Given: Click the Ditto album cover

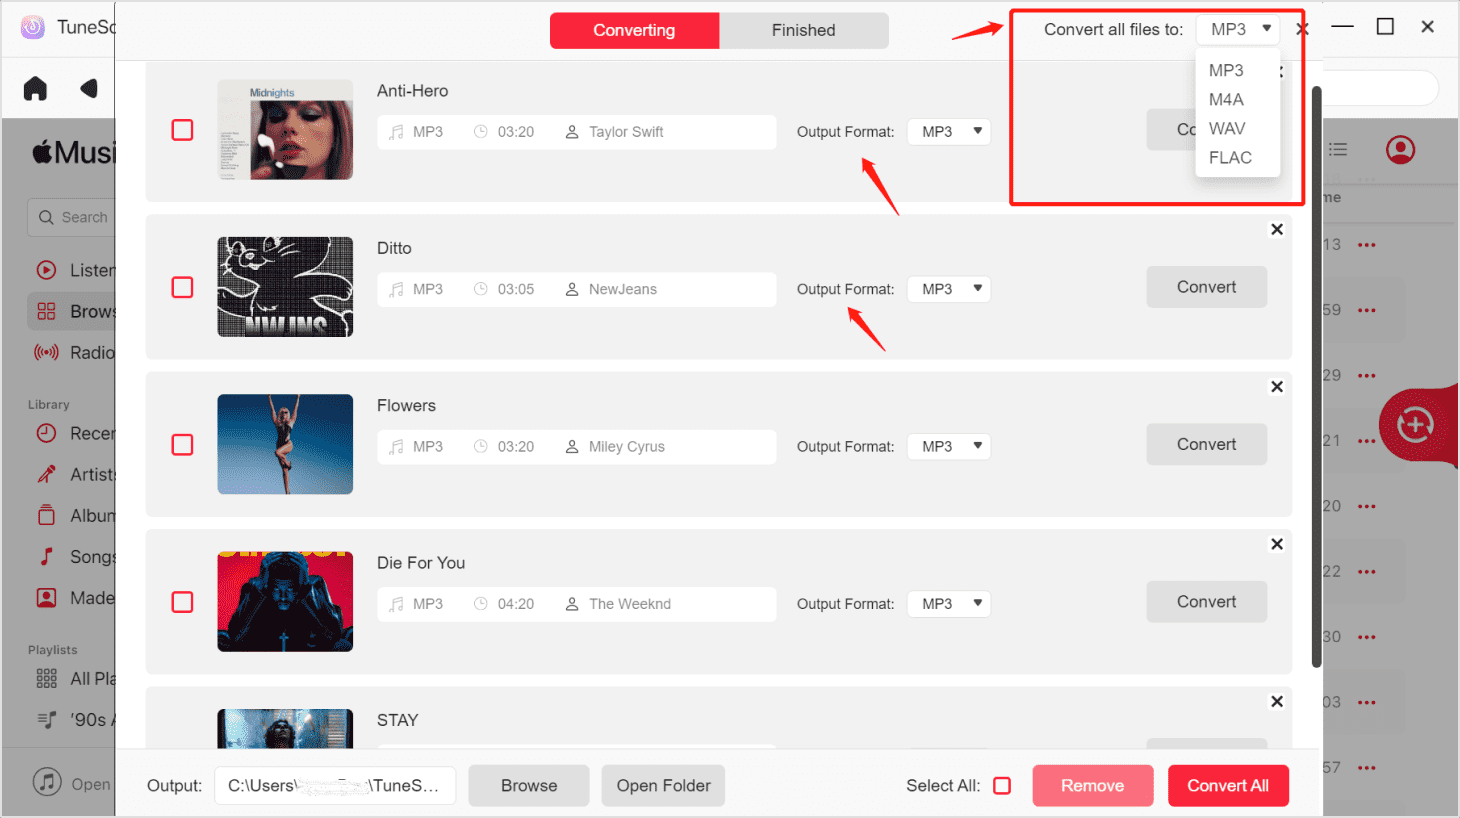Looking at the screenshot, I should (x=285, y=287).
